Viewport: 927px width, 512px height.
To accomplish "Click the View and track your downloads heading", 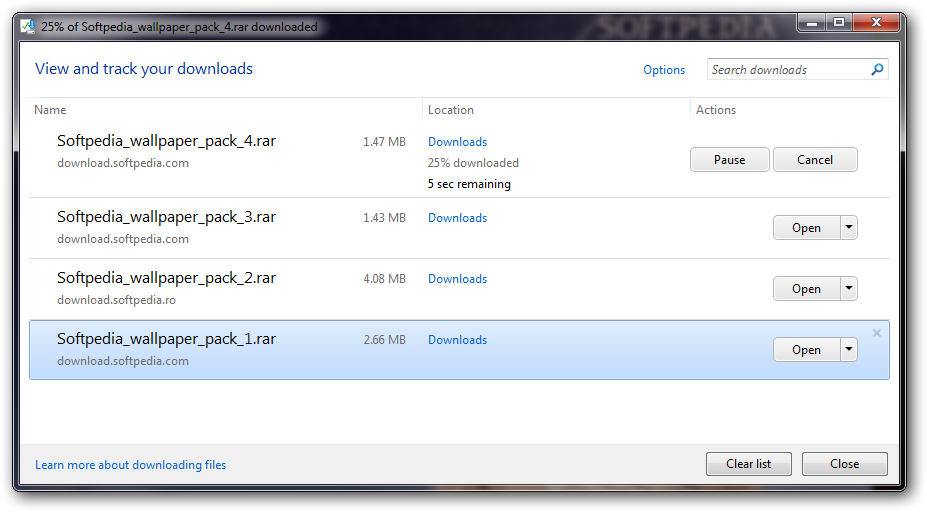I will [144, 69].
